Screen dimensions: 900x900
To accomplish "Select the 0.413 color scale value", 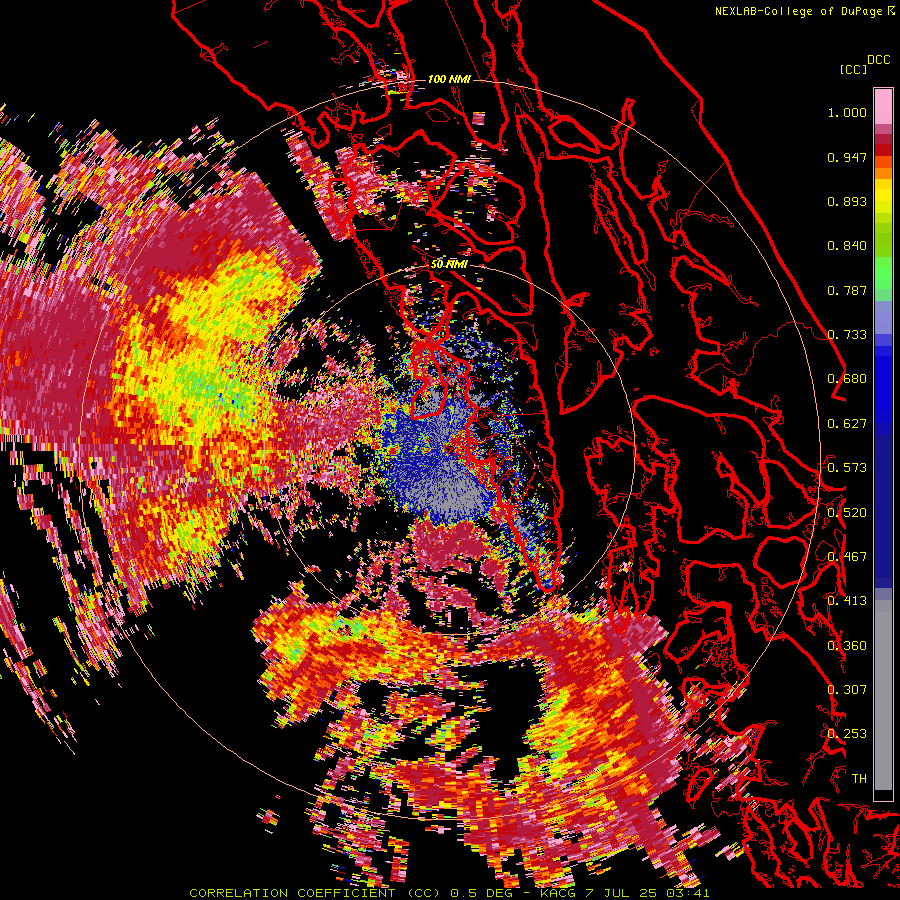I will coord(847,601).
